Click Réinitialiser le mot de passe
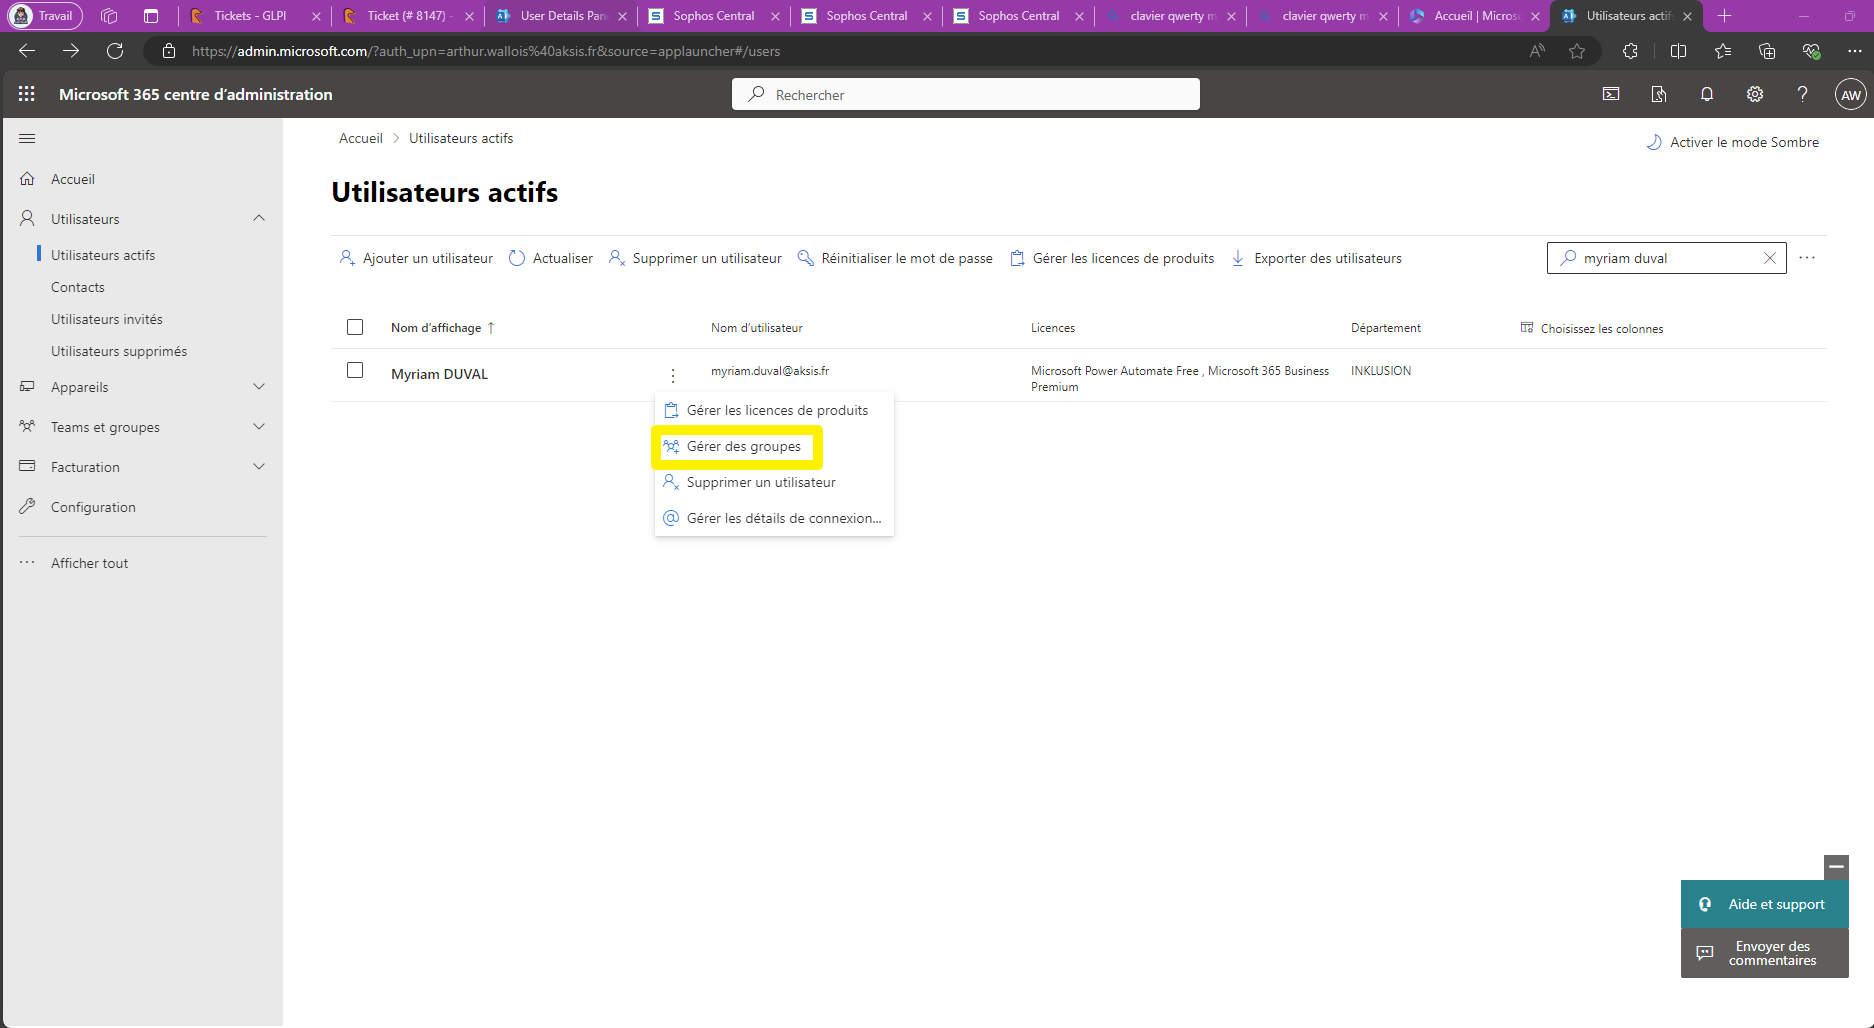The width and height of the screenshot is (1874, 1028). (x=895, y=258)
